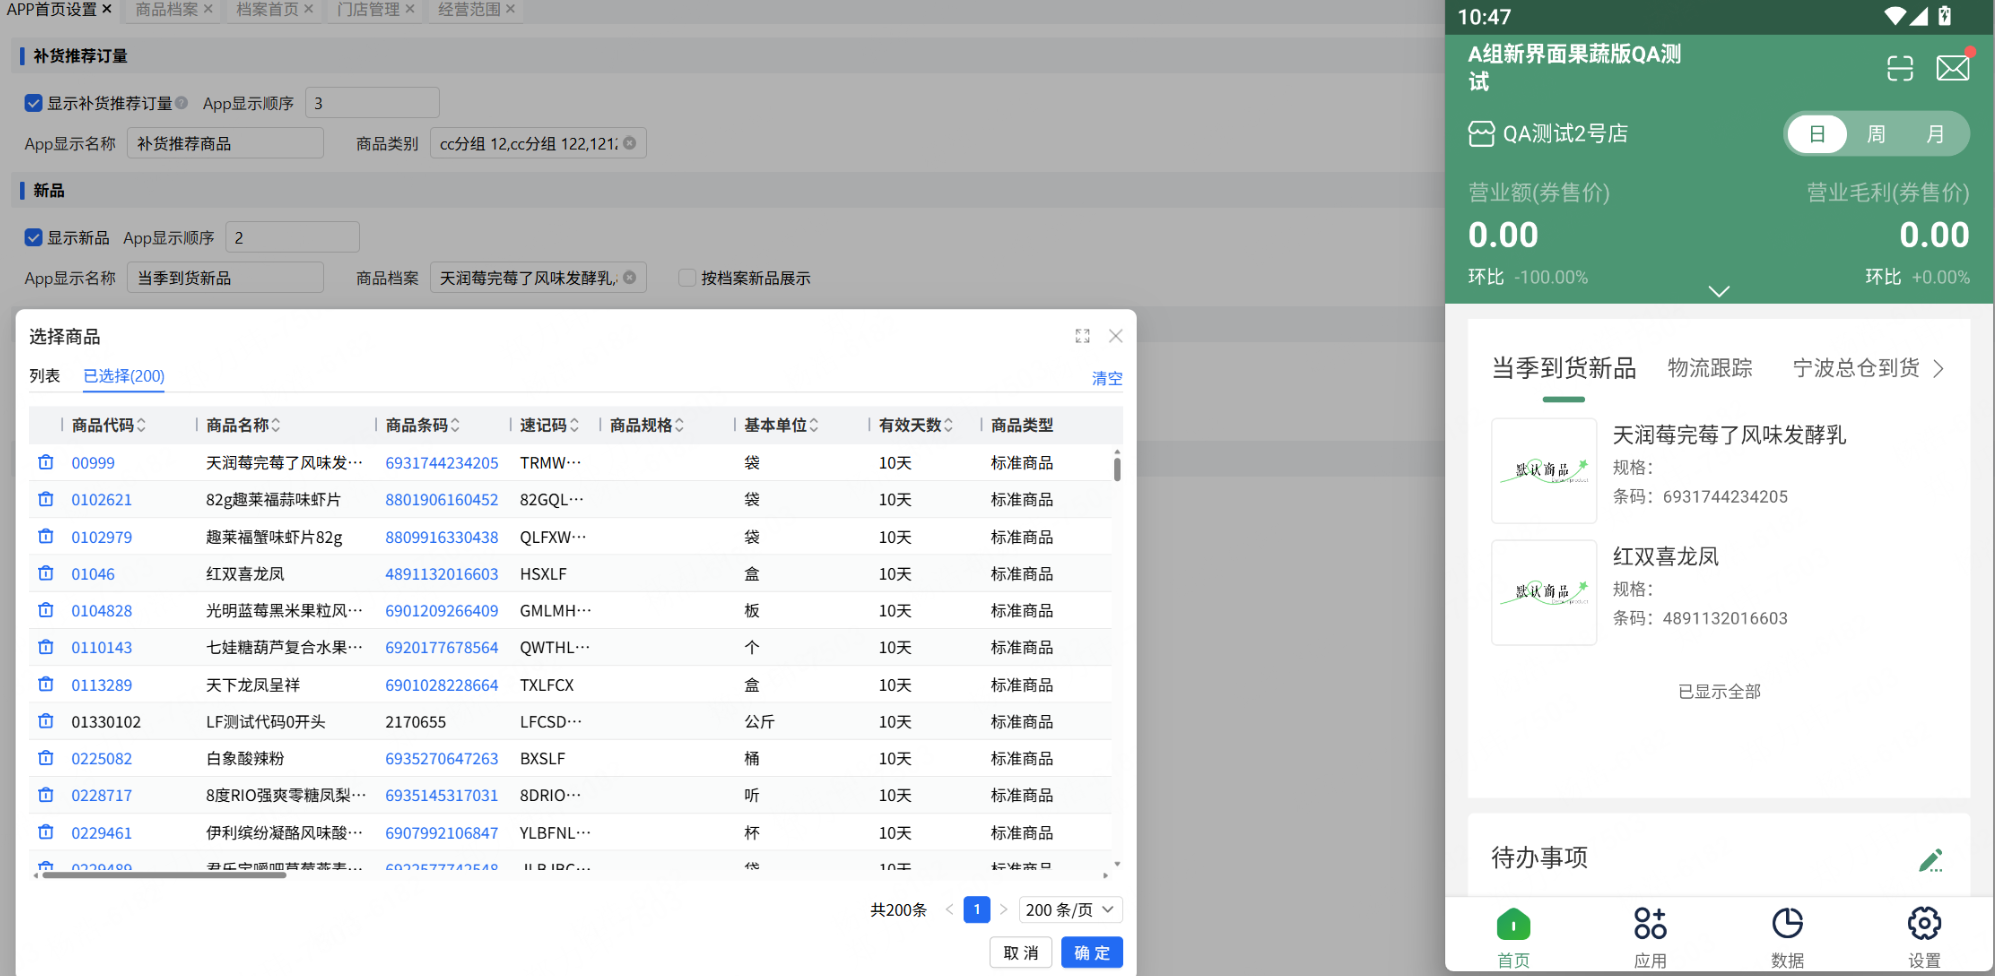Switch the period toggle to 月
Screen dimensions: 1995x976
point(1936,134)
